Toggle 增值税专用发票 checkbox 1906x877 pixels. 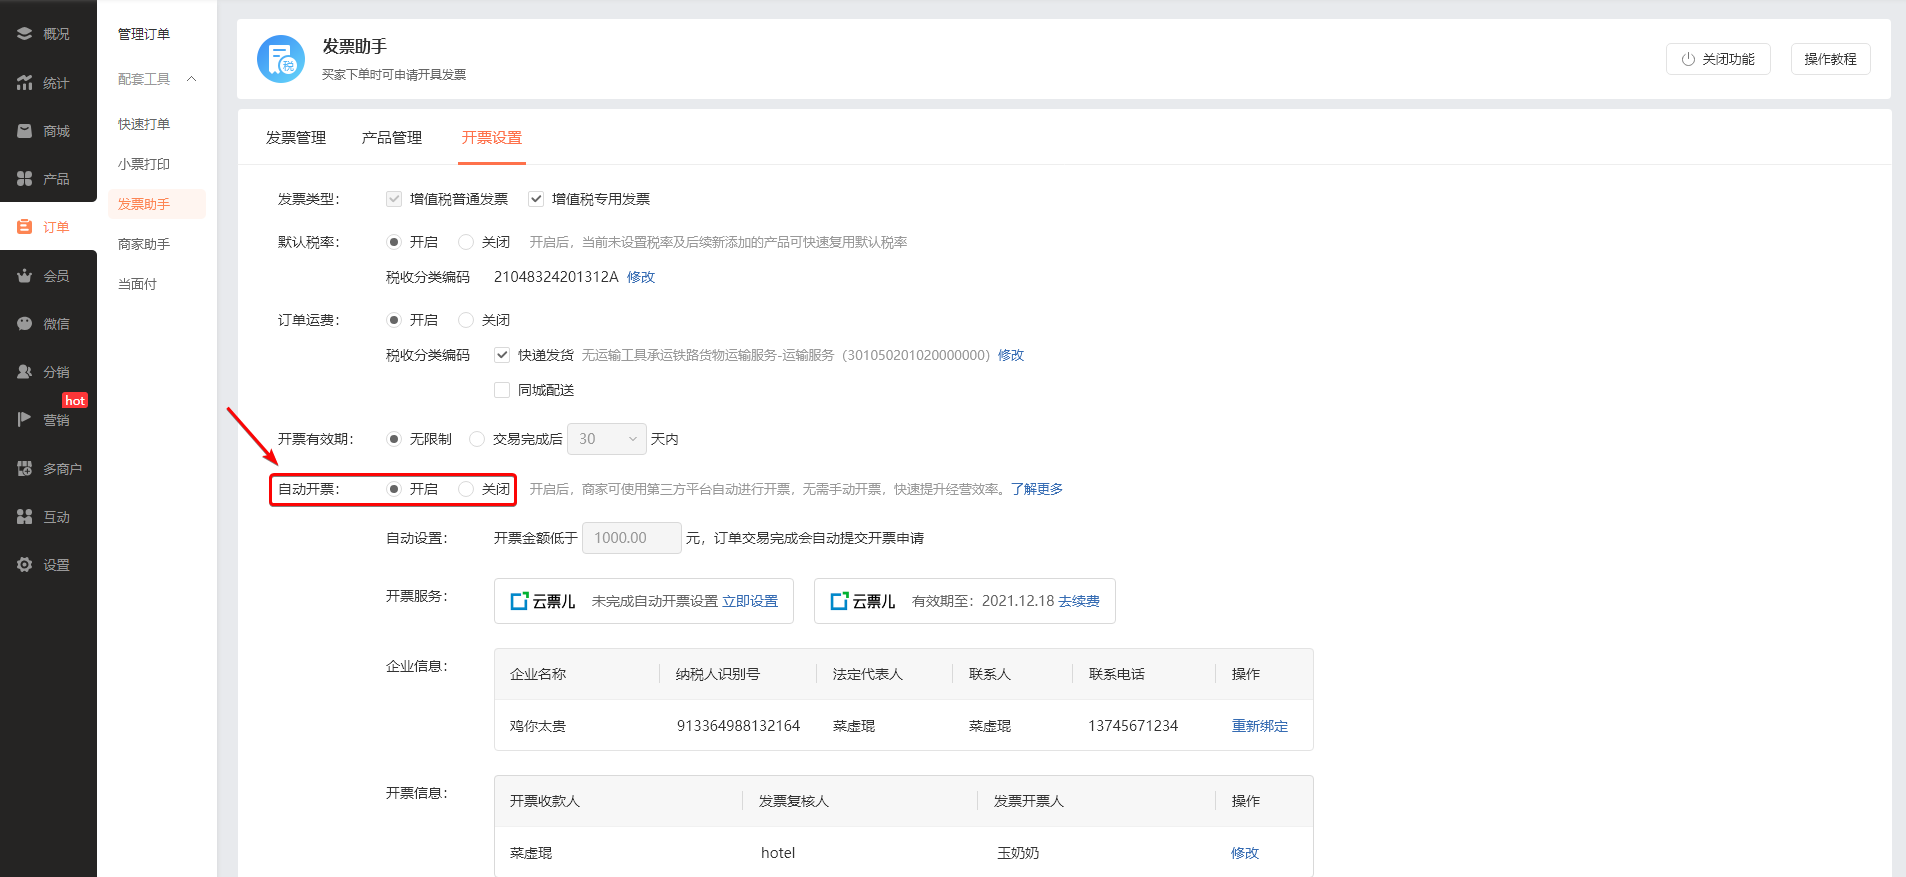tap(536, 199)
